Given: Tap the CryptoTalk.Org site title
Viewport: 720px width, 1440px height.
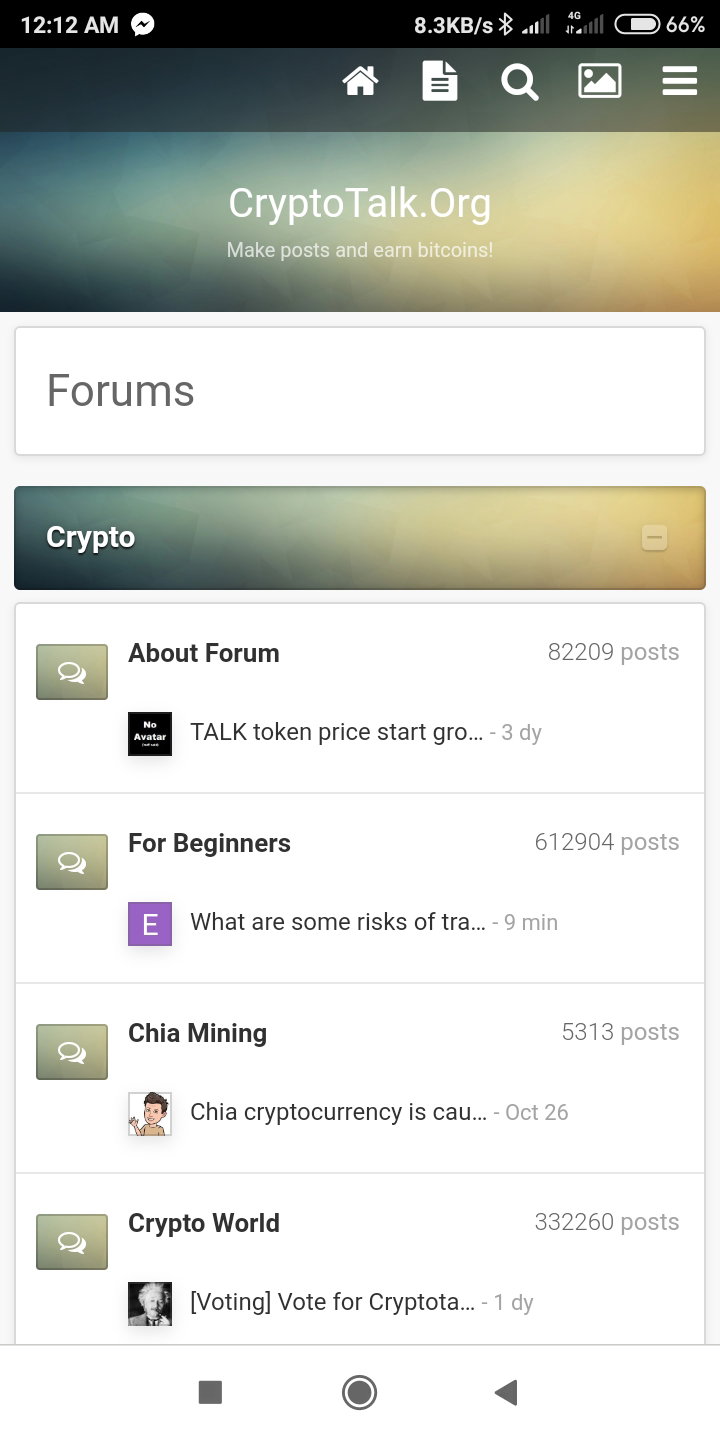Looking at the screenshot, I should (360, 204).
